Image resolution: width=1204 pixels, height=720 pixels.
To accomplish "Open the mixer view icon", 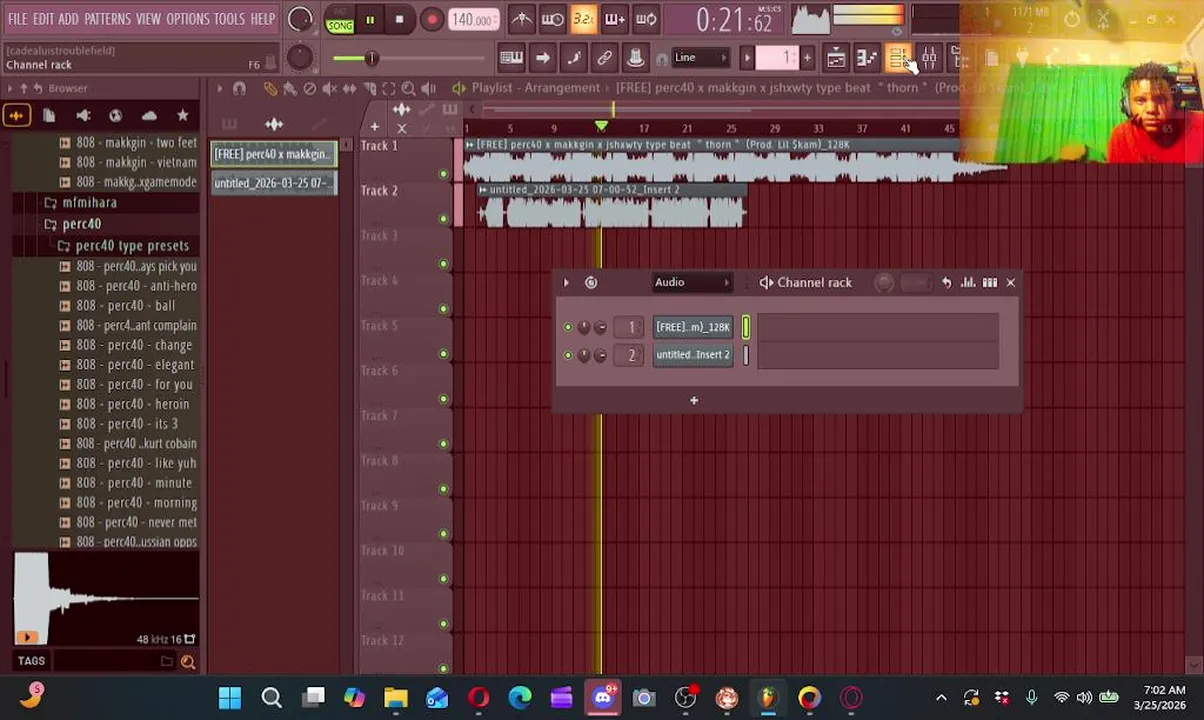I will (929, 58).
